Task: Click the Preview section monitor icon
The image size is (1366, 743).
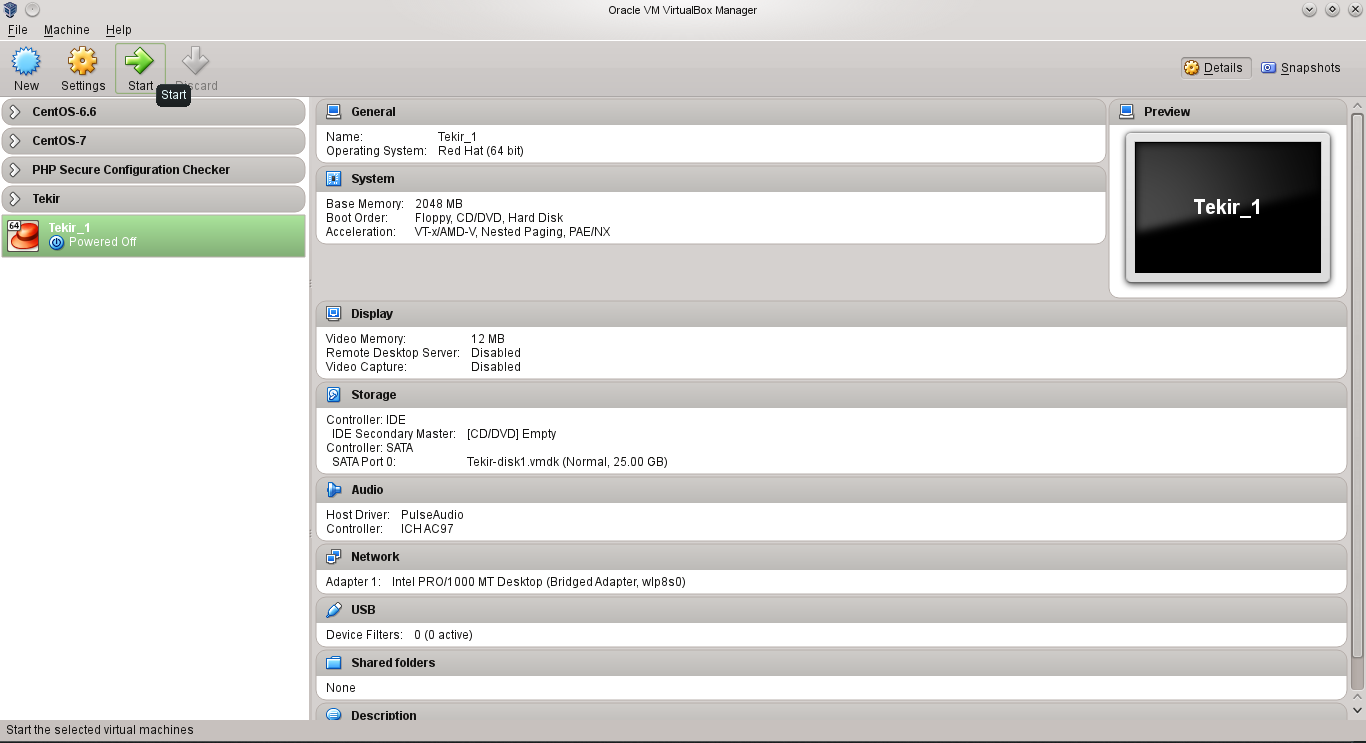Action: [1127, 112]
